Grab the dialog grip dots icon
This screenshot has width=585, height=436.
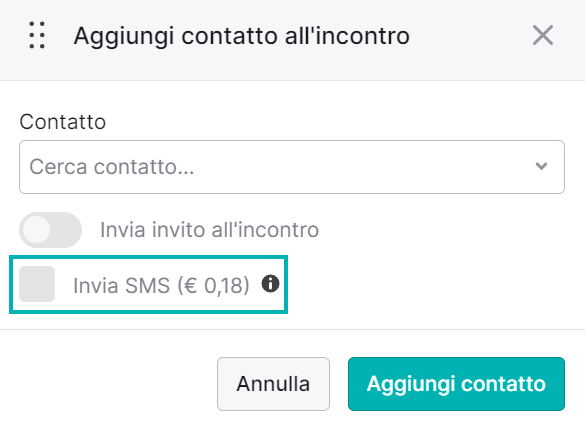37,35
